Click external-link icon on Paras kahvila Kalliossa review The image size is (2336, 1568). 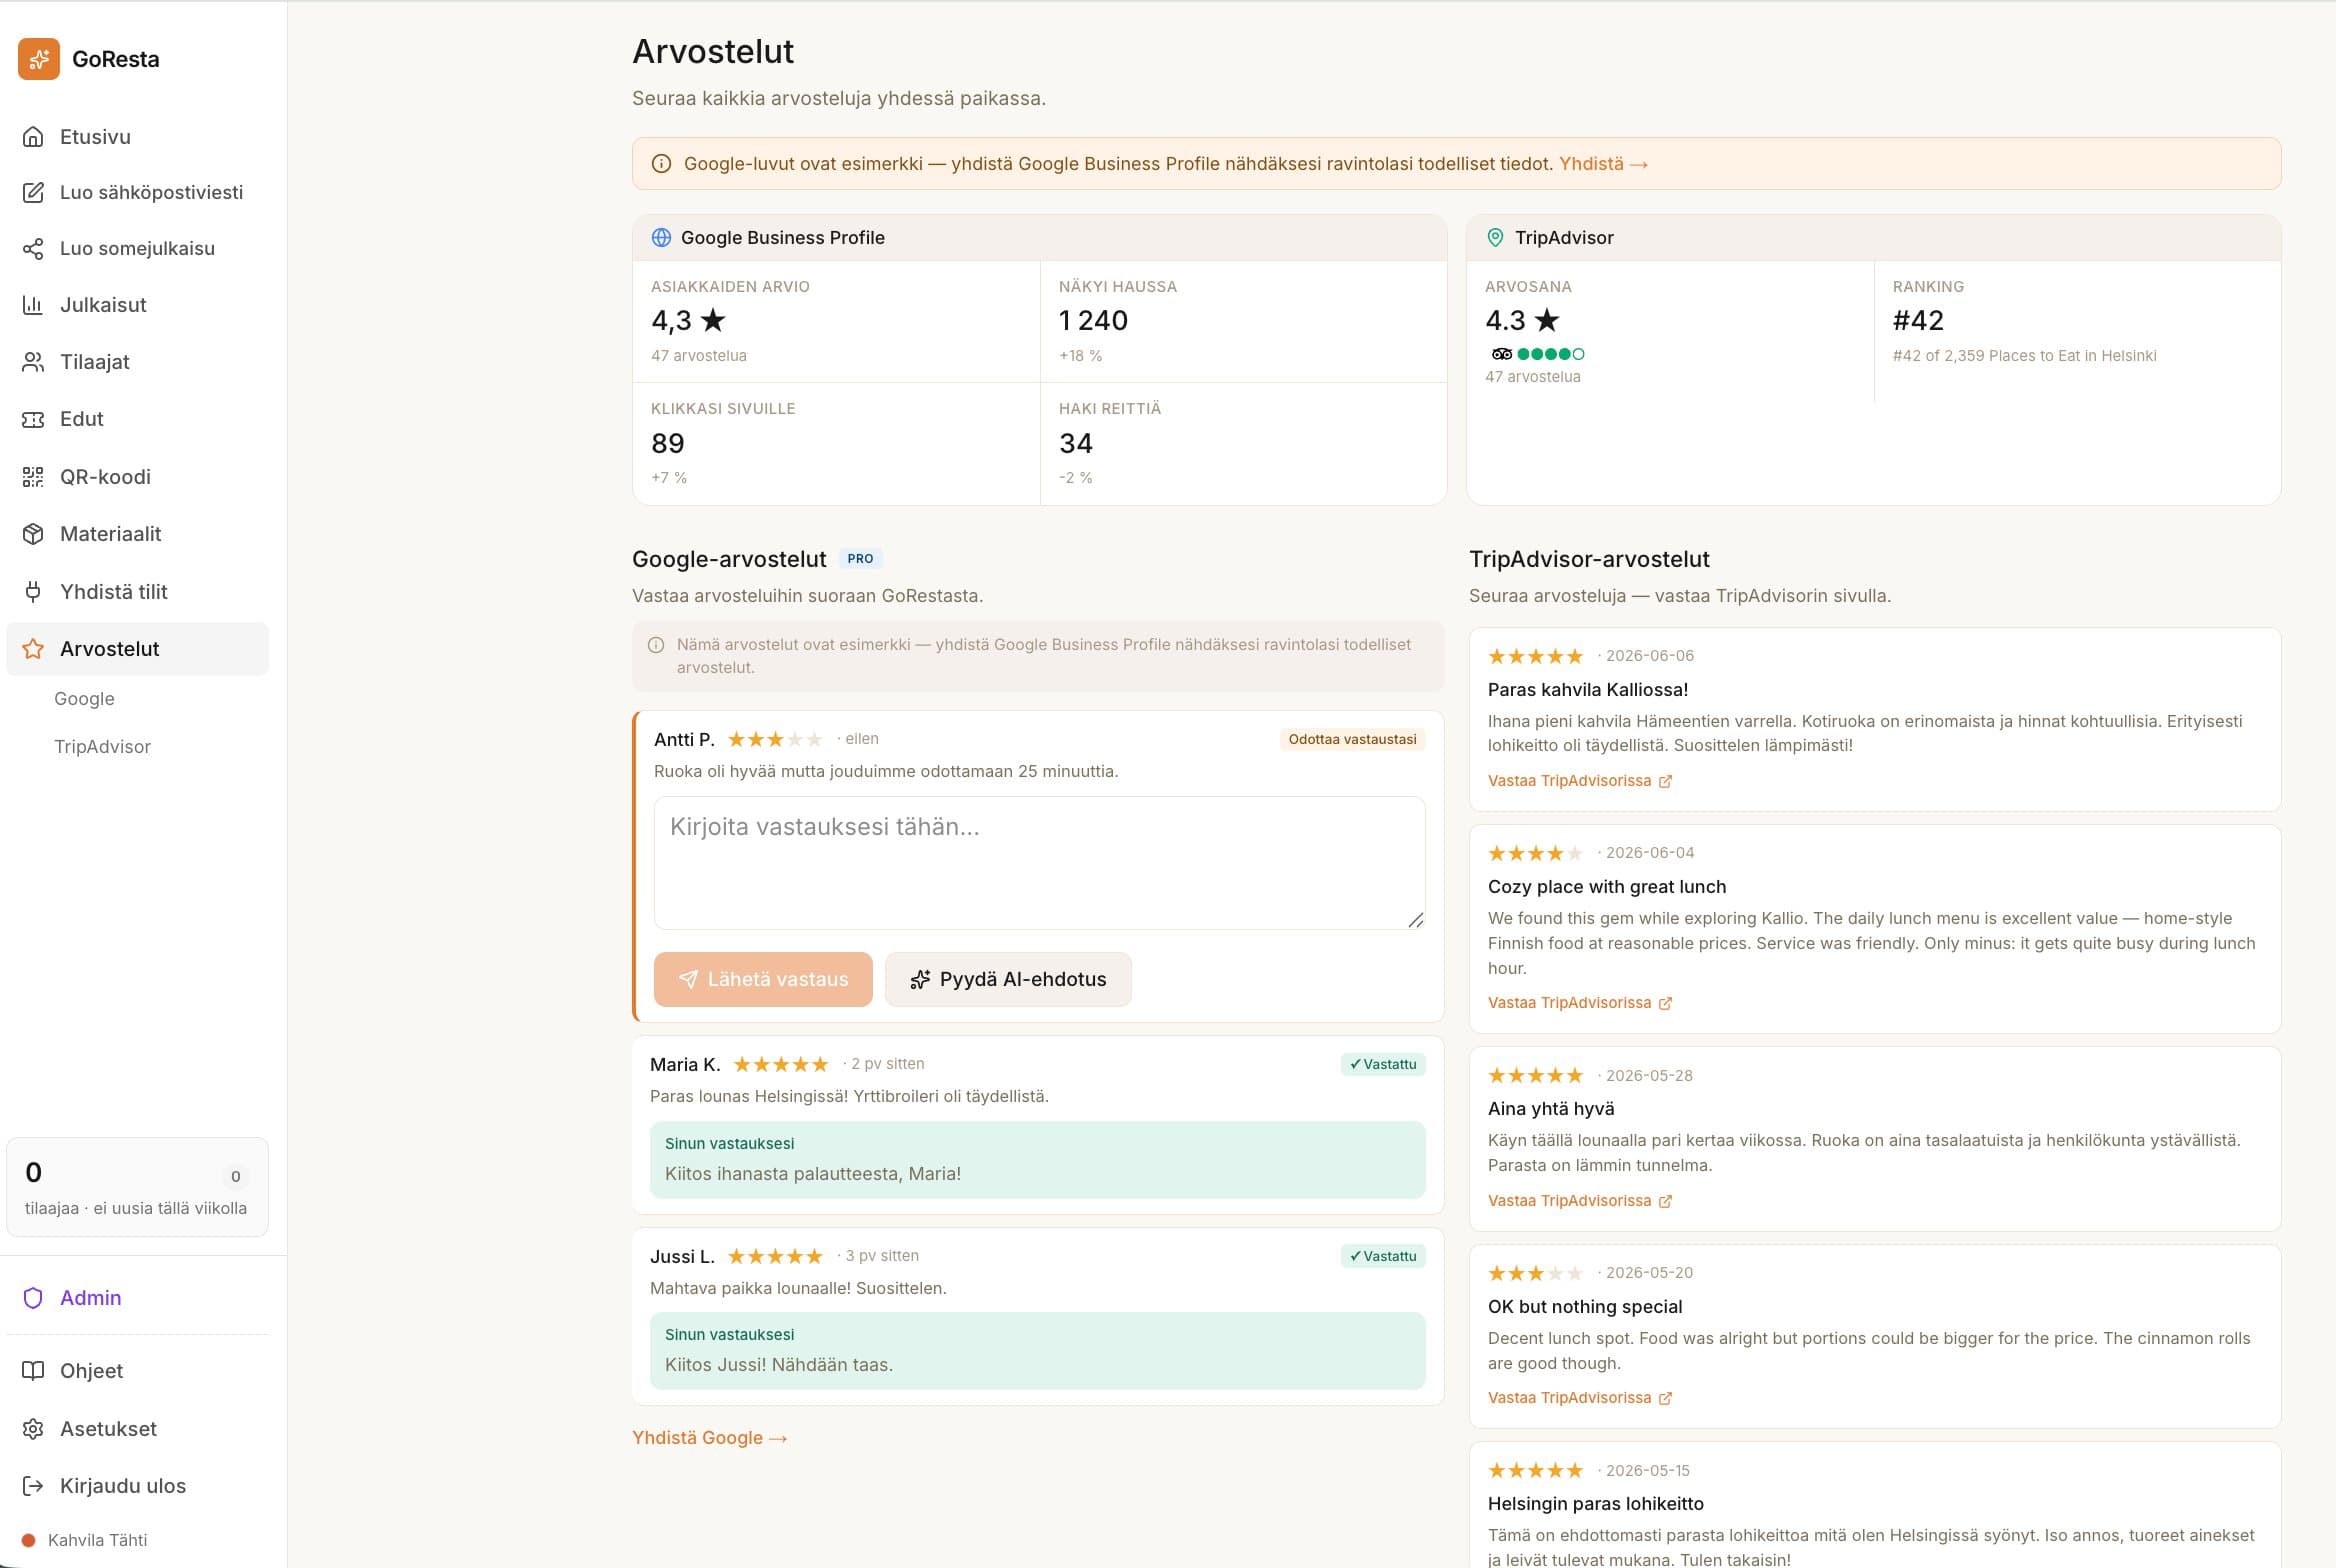click(1665, 782)
